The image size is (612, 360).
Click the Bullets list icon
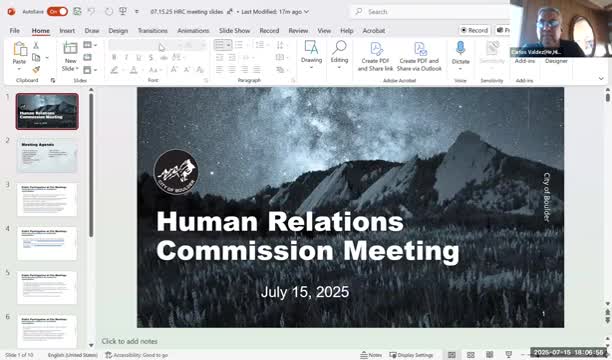point(220,45)
